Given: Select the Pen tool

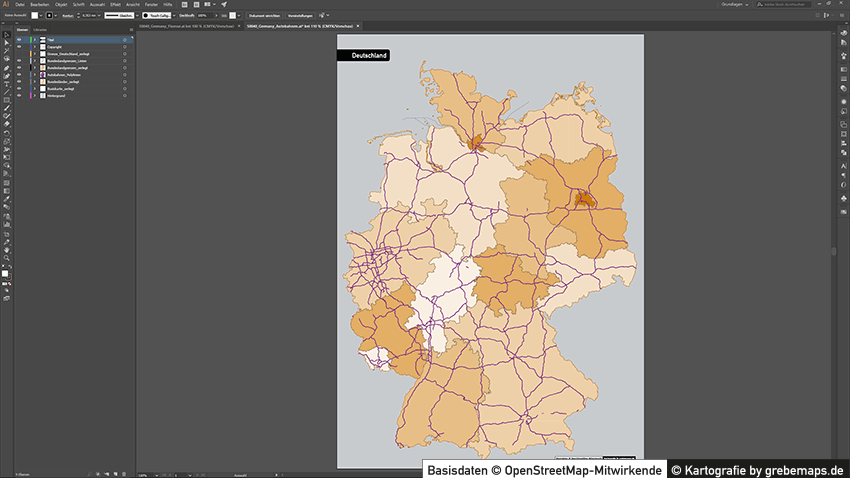Looking at the screenshot, I should point(6,67).
